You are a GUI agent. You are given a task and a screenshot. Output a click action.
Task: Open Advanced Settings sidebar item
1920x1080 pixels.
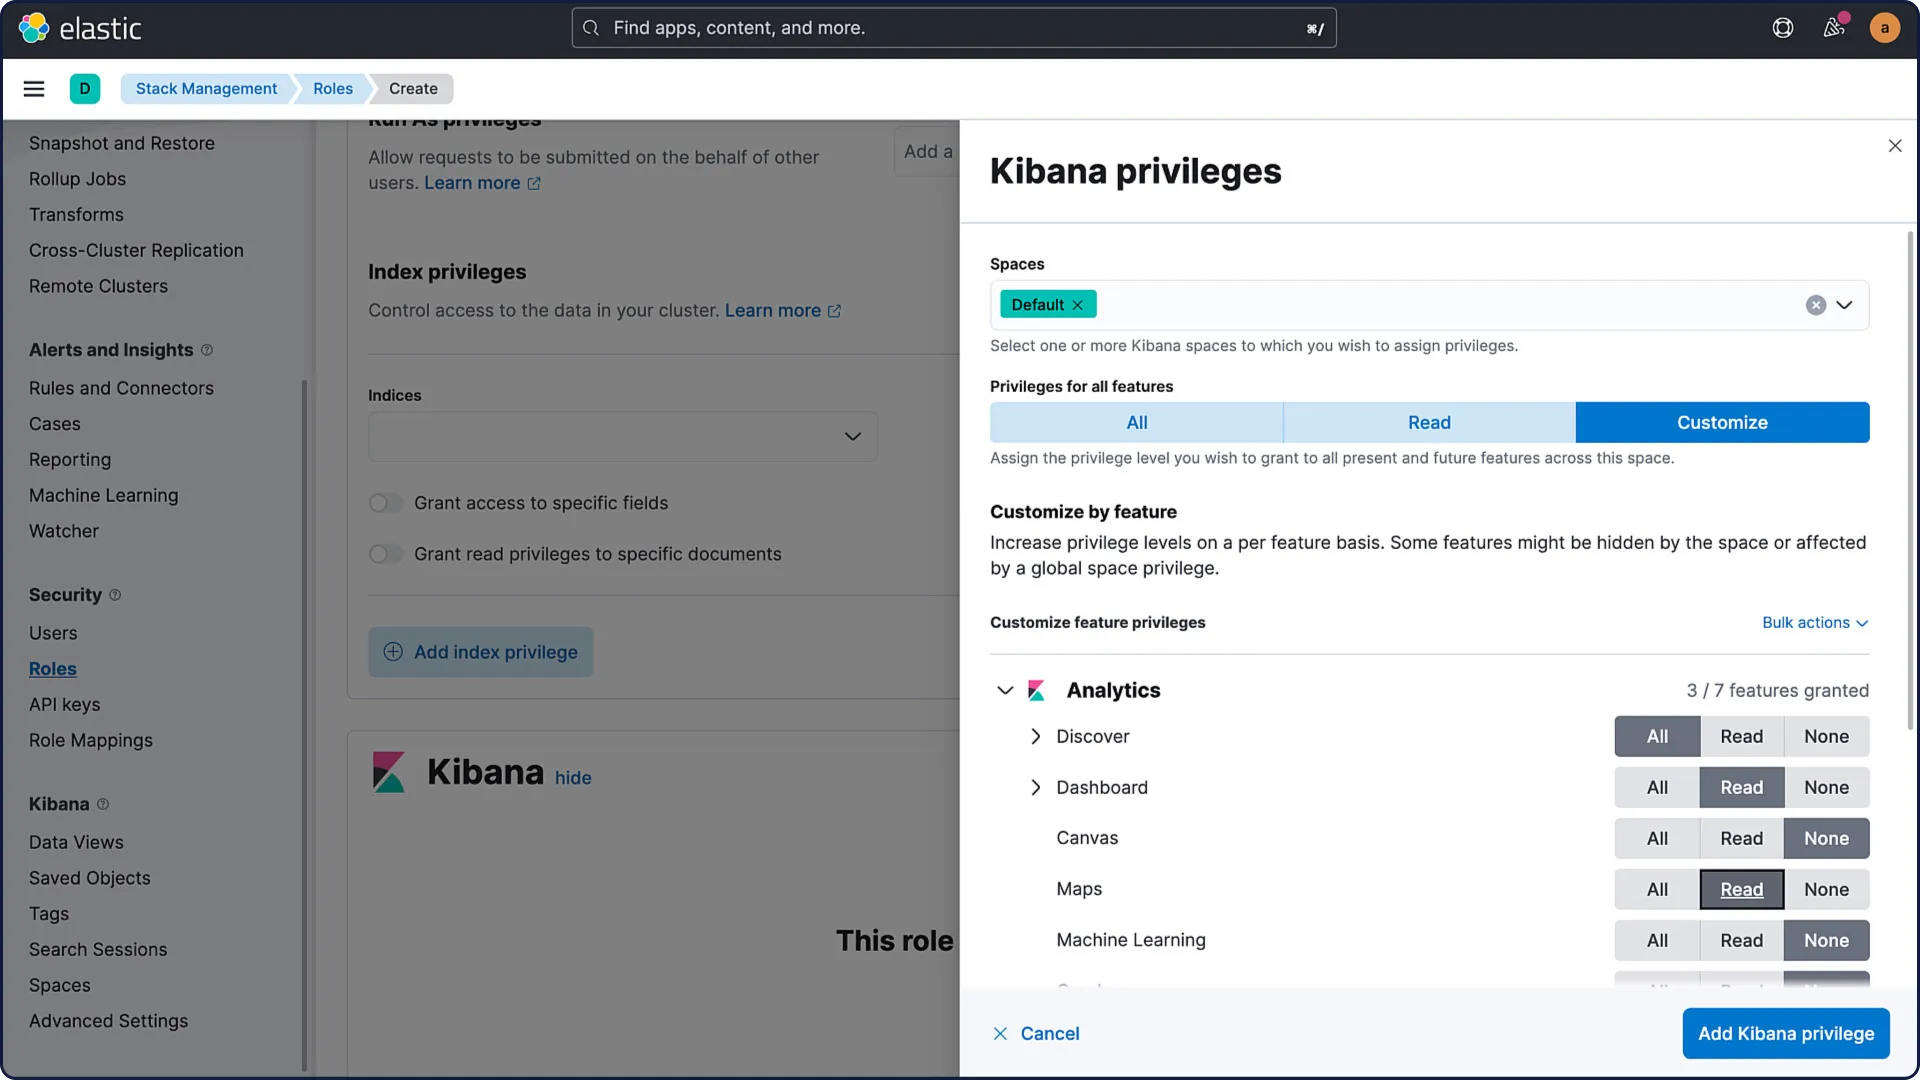[x=108, y=1021]
